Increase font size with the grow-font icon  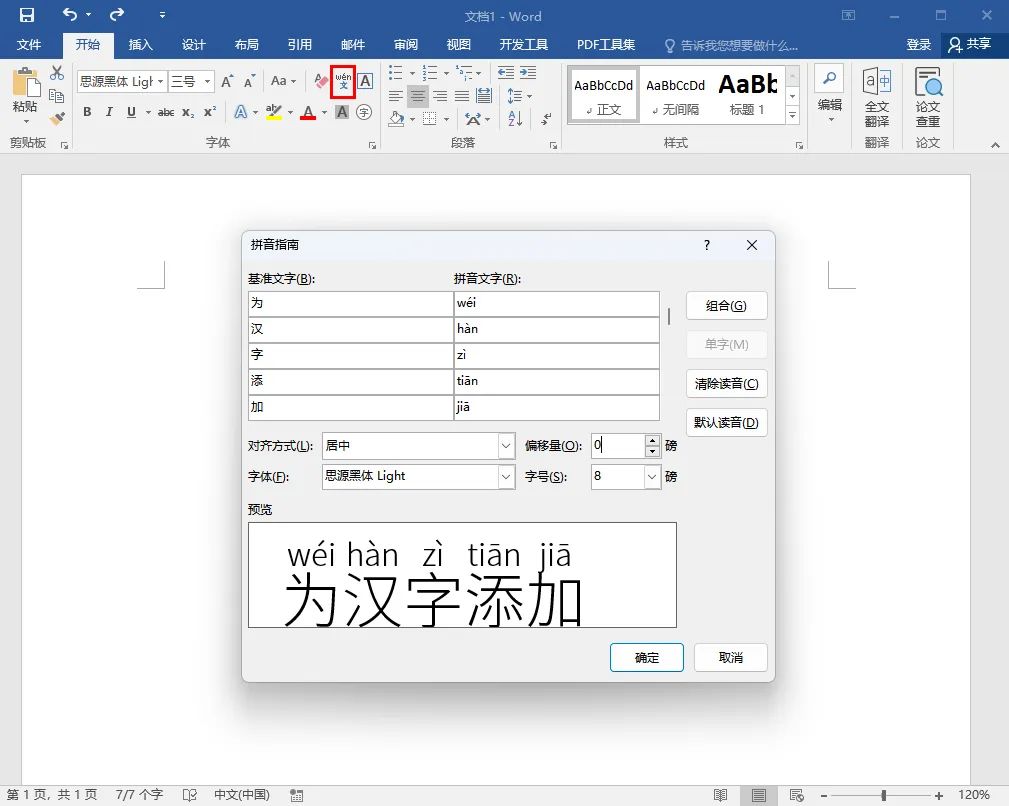click(227, 82)
